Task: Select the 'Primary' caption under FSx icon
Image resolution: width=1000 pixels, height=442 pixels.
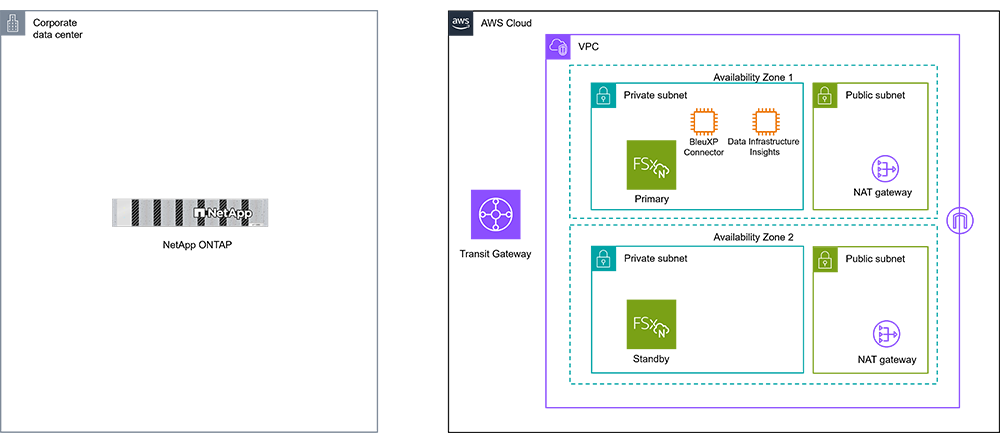Action: 651,199
